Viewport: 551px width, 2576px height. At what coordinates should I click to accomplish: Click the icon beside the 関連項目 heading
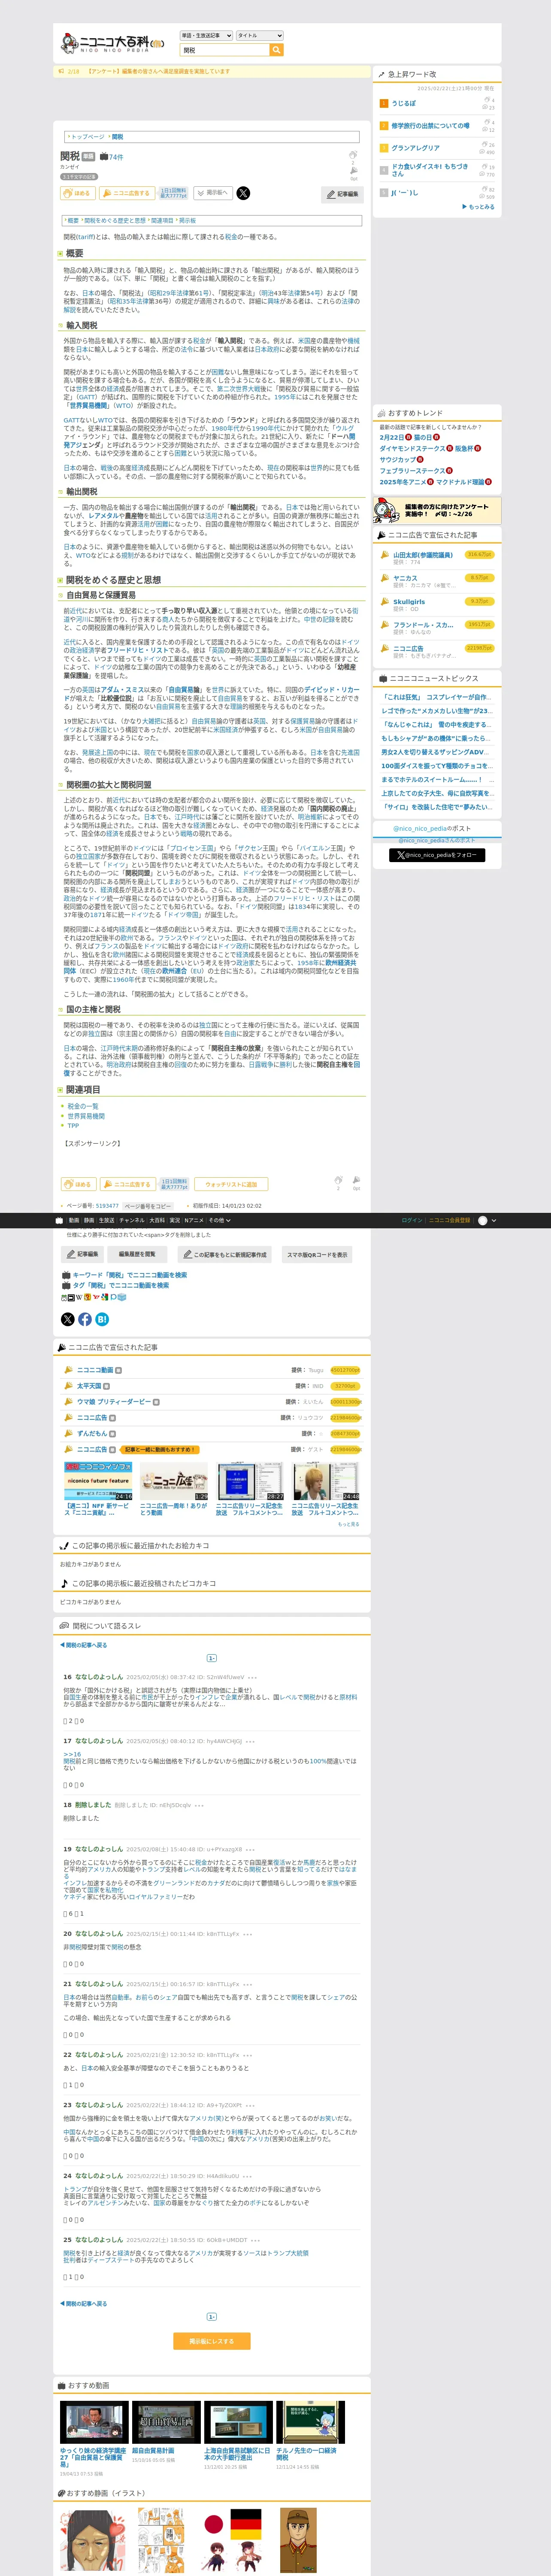[60, 1090]
